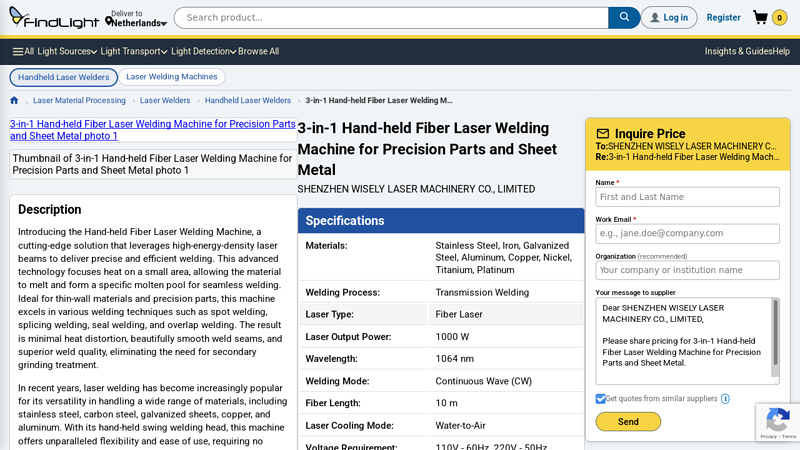
Task: Toggle Get quotes from similar suppliers checkbox
Action: 601,399
